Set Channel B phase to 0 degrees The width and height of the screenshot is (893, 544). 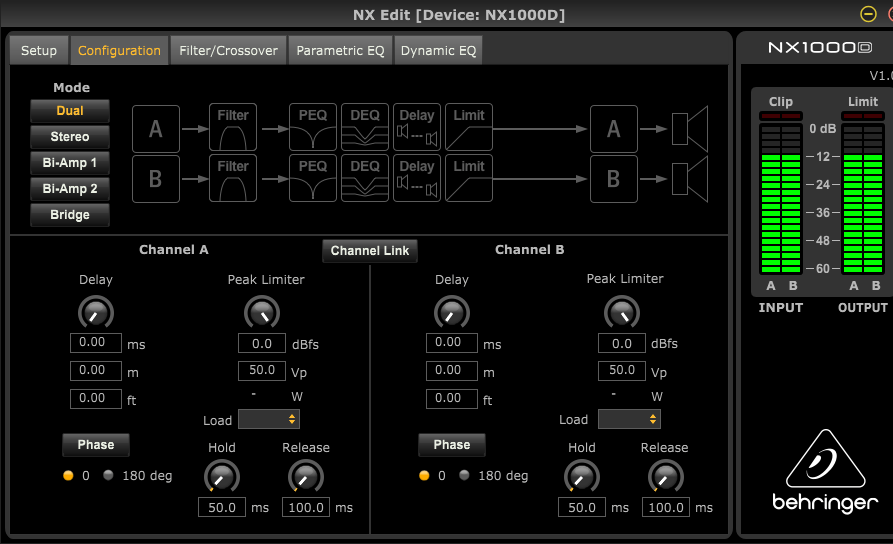(x=424, y=476)
